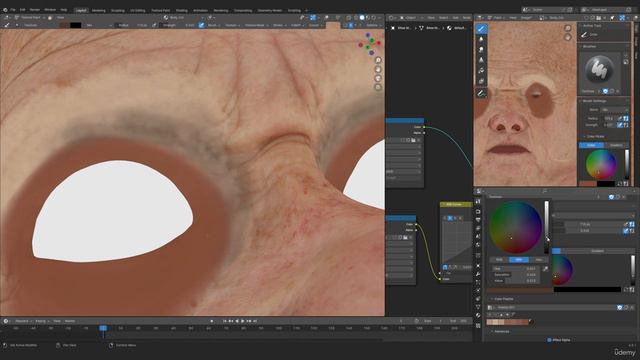Open the Material properties tab
Viewport: 640px width, 360px height.
pyautogui.click(x=478, y=316)
